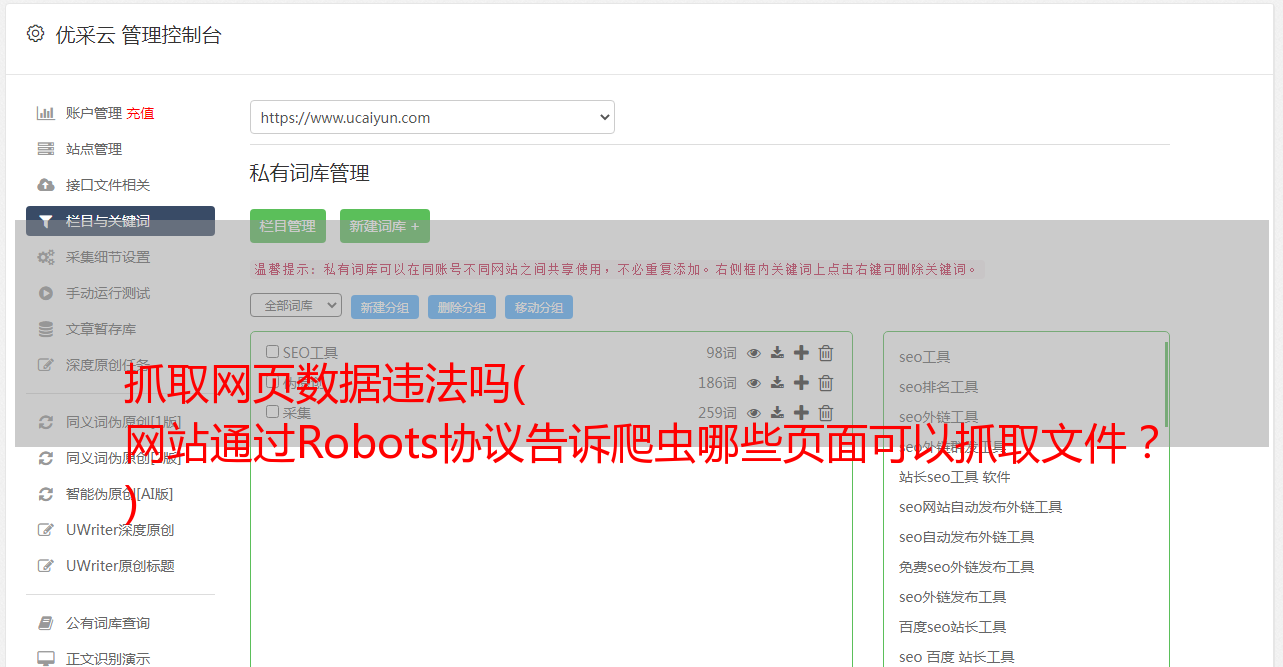The image size is (1283, 667).
Task: Click the play circle icon for 手动运行测试
Action: [x=45, y=293]
